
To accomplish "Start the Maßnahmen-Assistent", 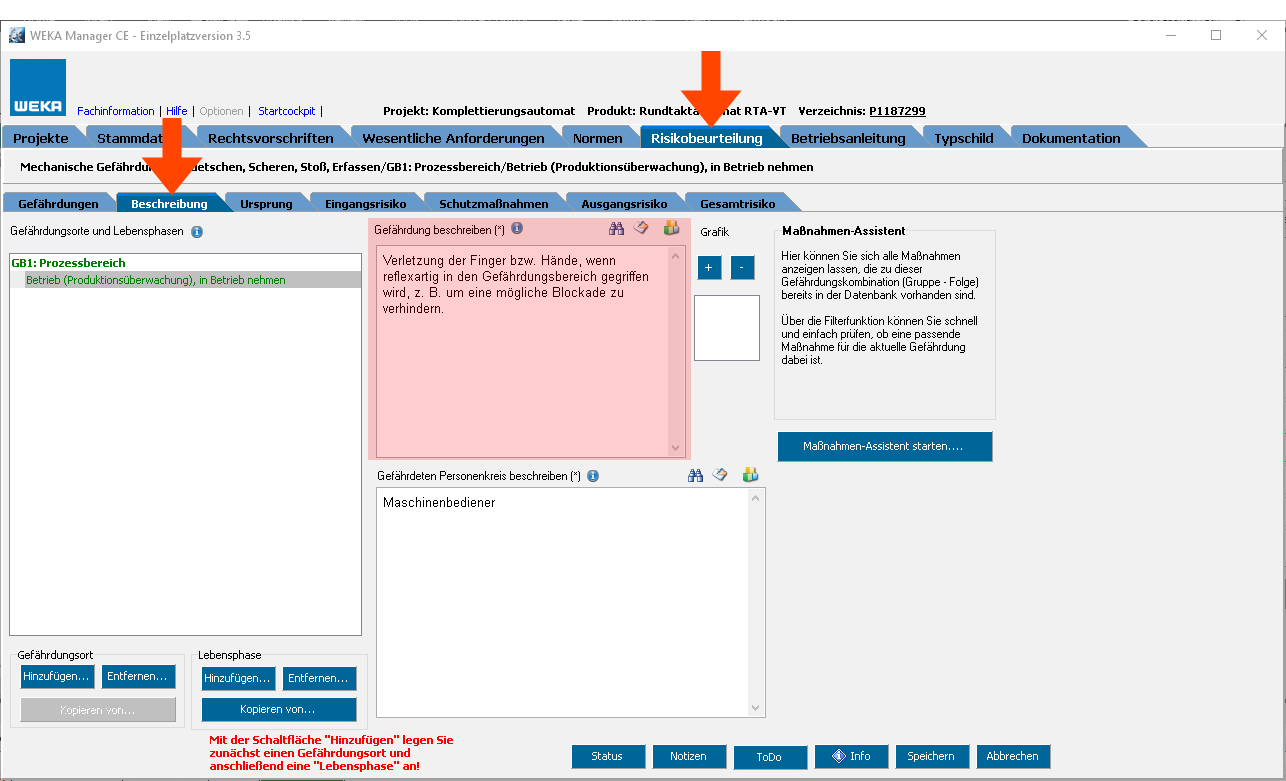I will click(884, 446).
